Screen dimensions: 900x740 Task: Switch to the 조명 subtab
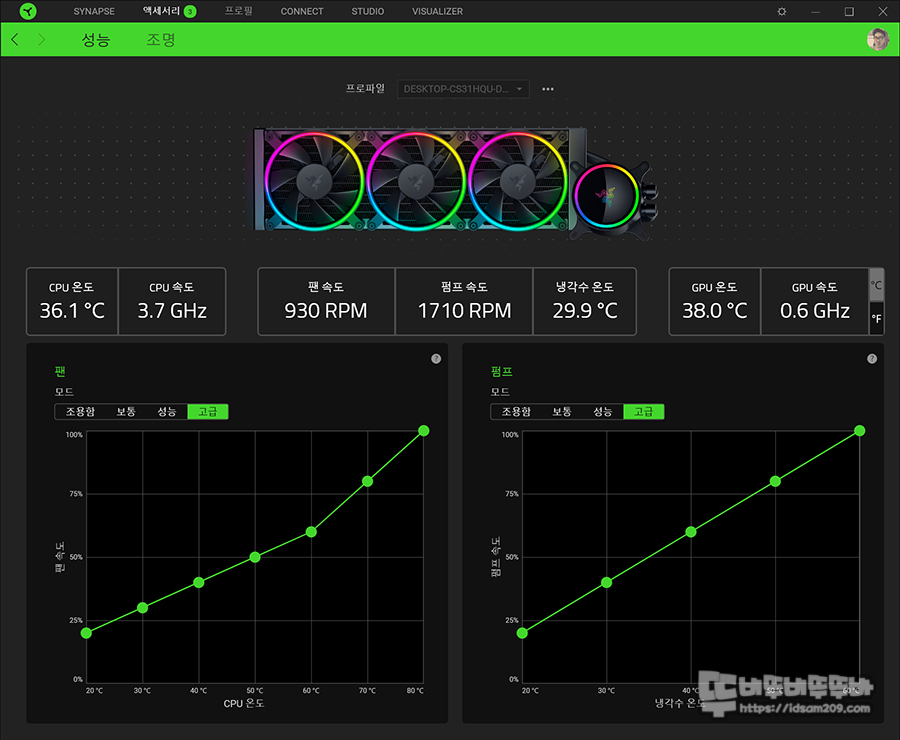(161, 40)
